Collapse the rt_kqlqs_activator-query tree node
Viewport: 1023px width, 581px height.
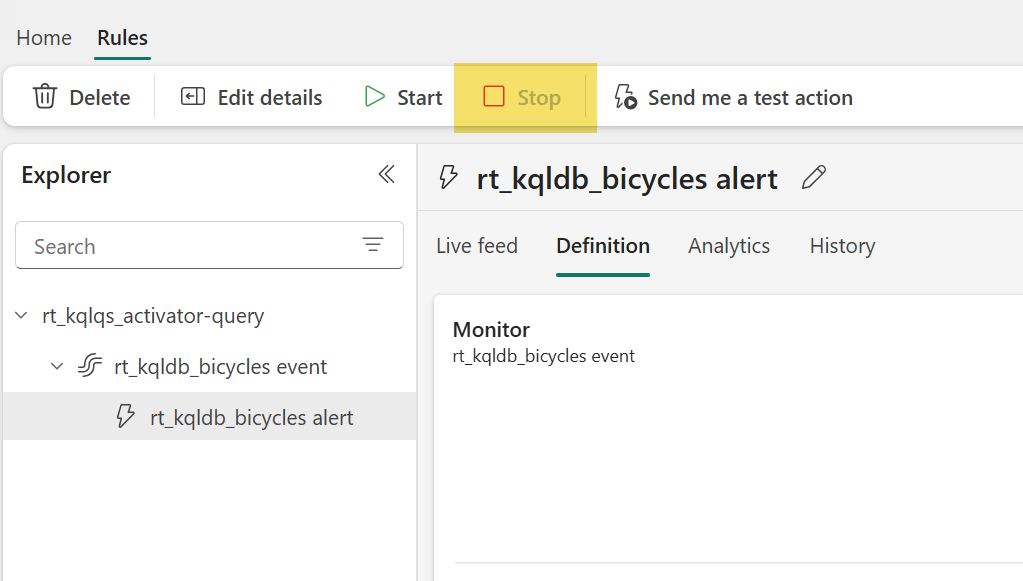(x=22, y=316)
